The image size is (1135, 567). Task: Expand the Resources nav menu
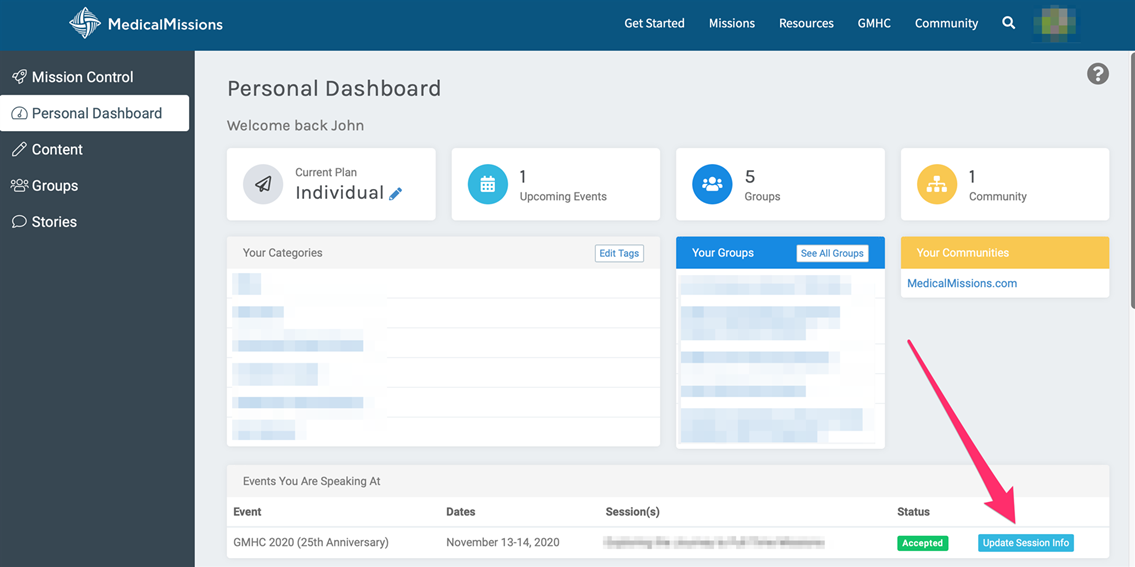806,23
